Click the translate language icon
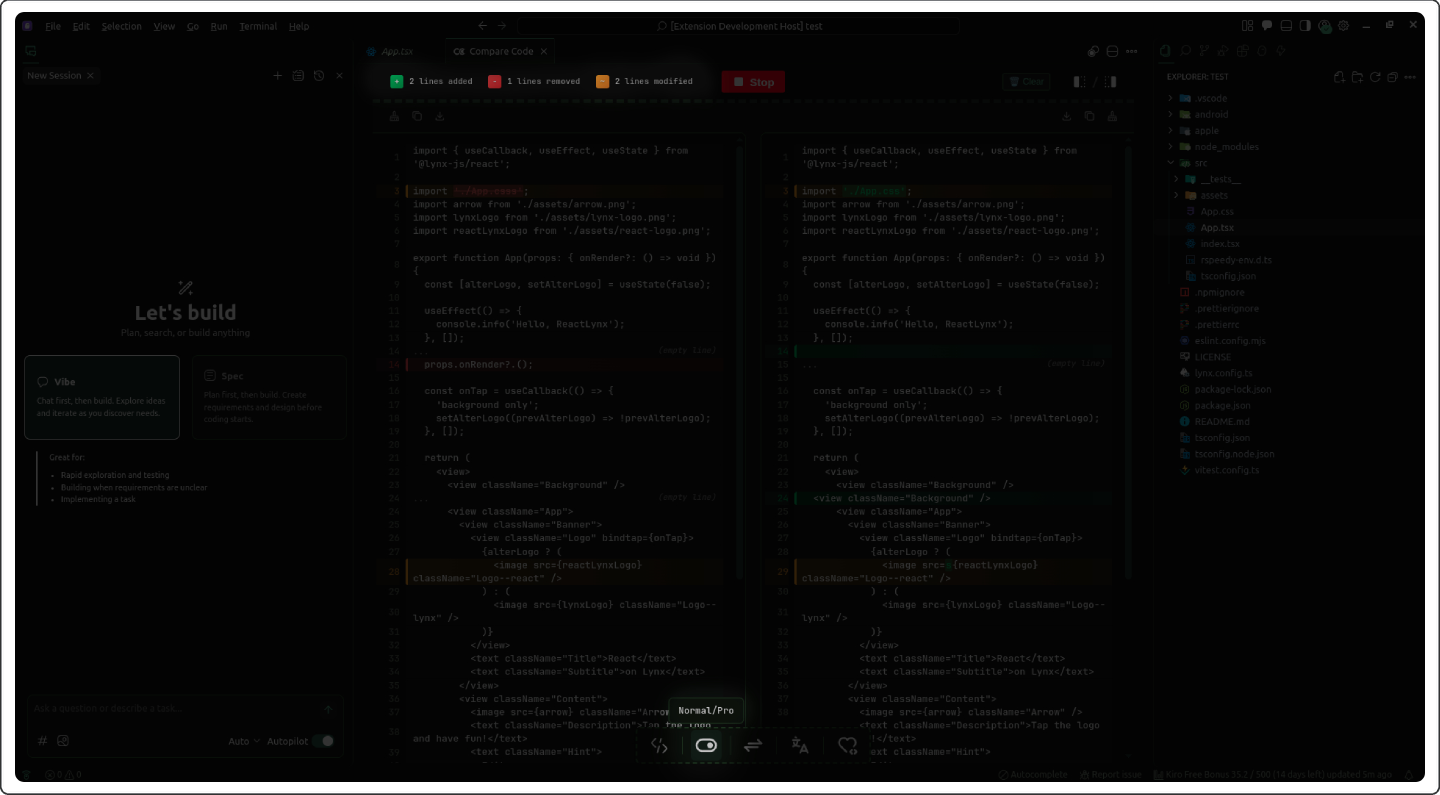 coord(800,745)
